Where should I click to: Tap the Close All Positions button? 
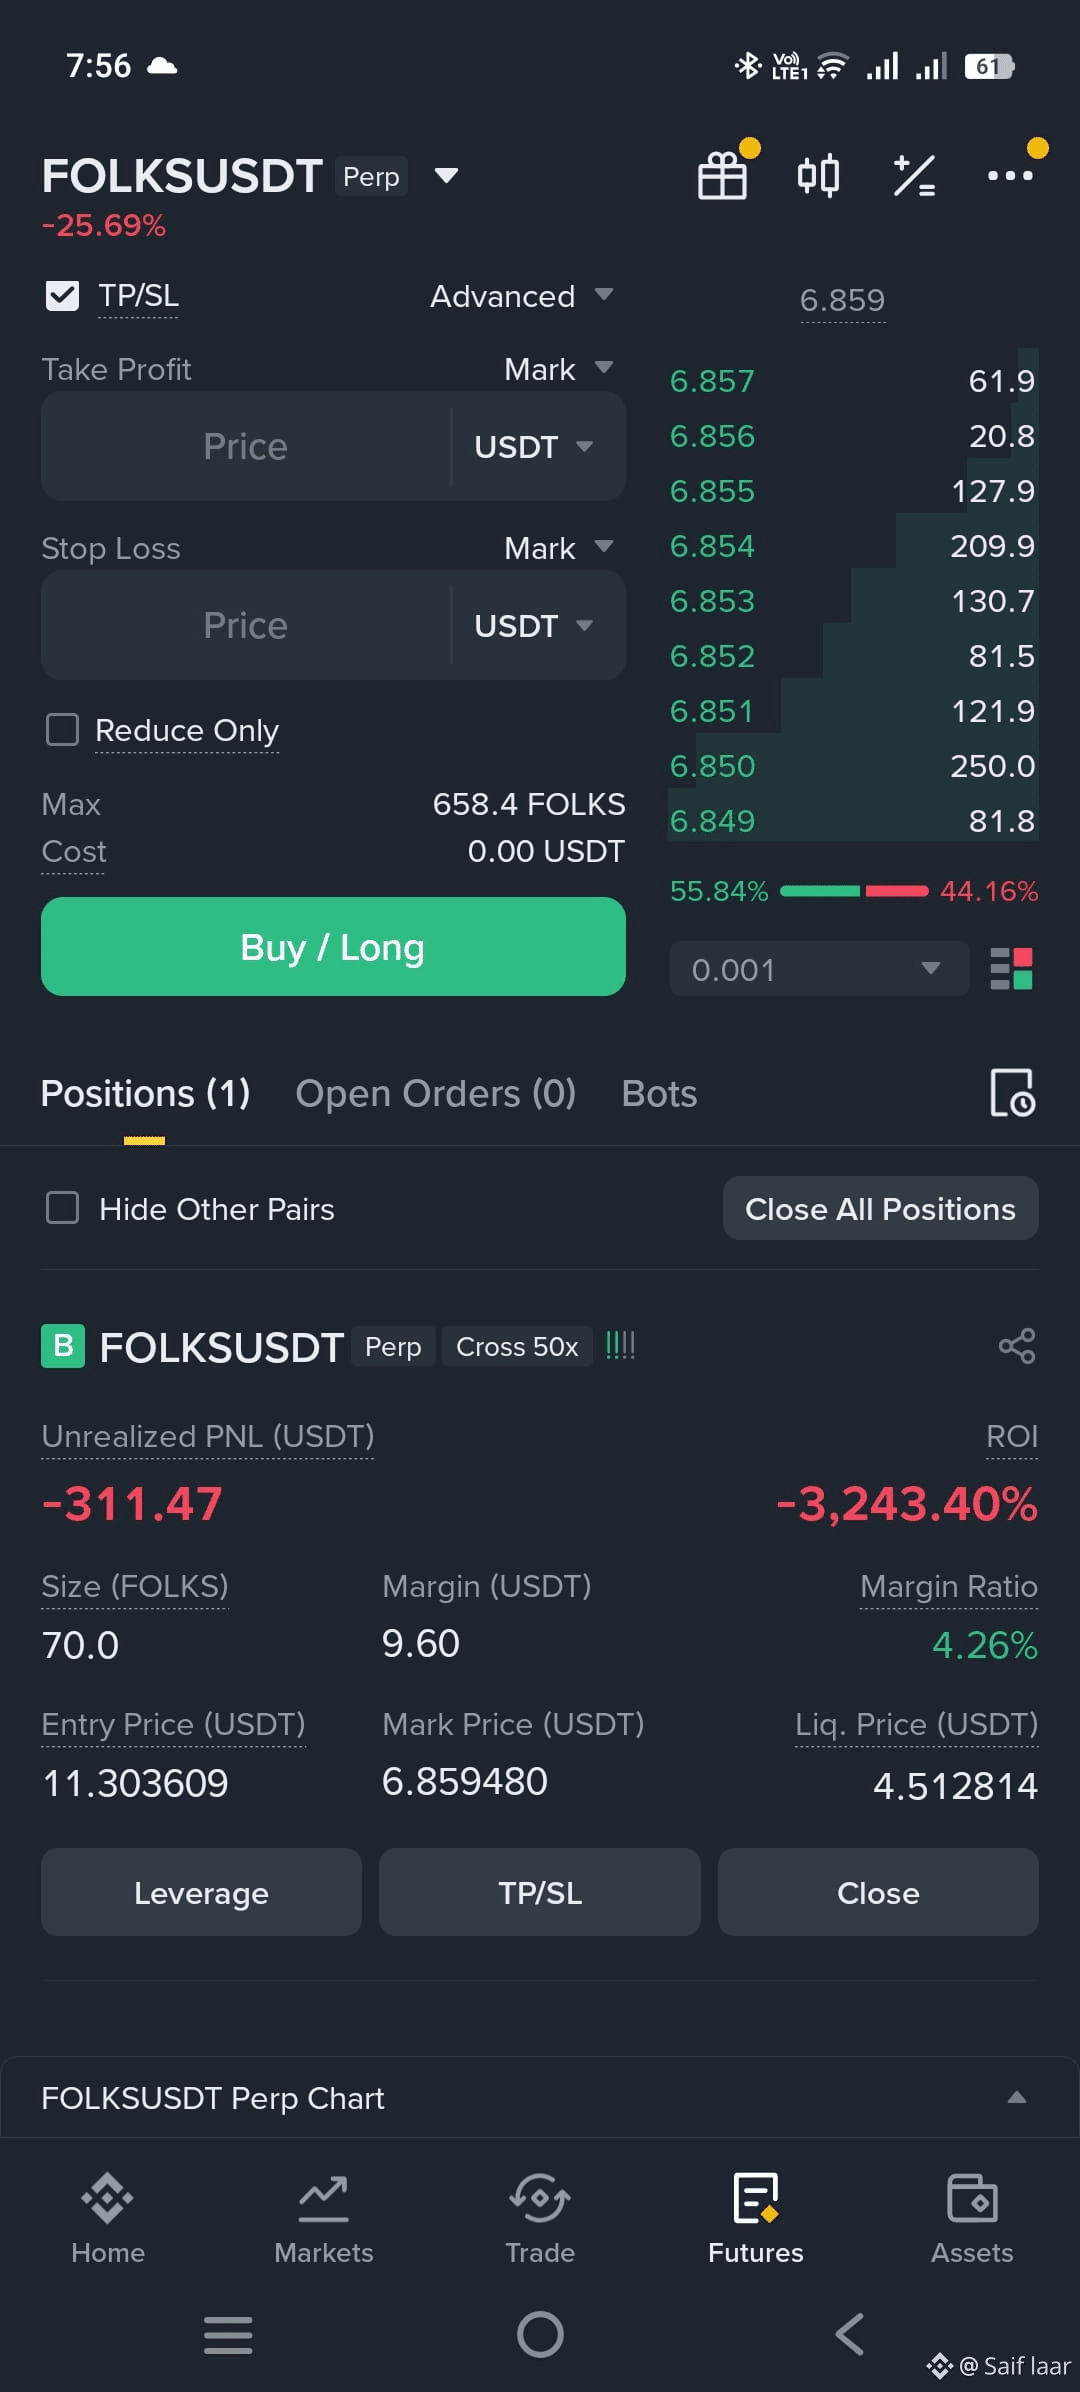880,1208
